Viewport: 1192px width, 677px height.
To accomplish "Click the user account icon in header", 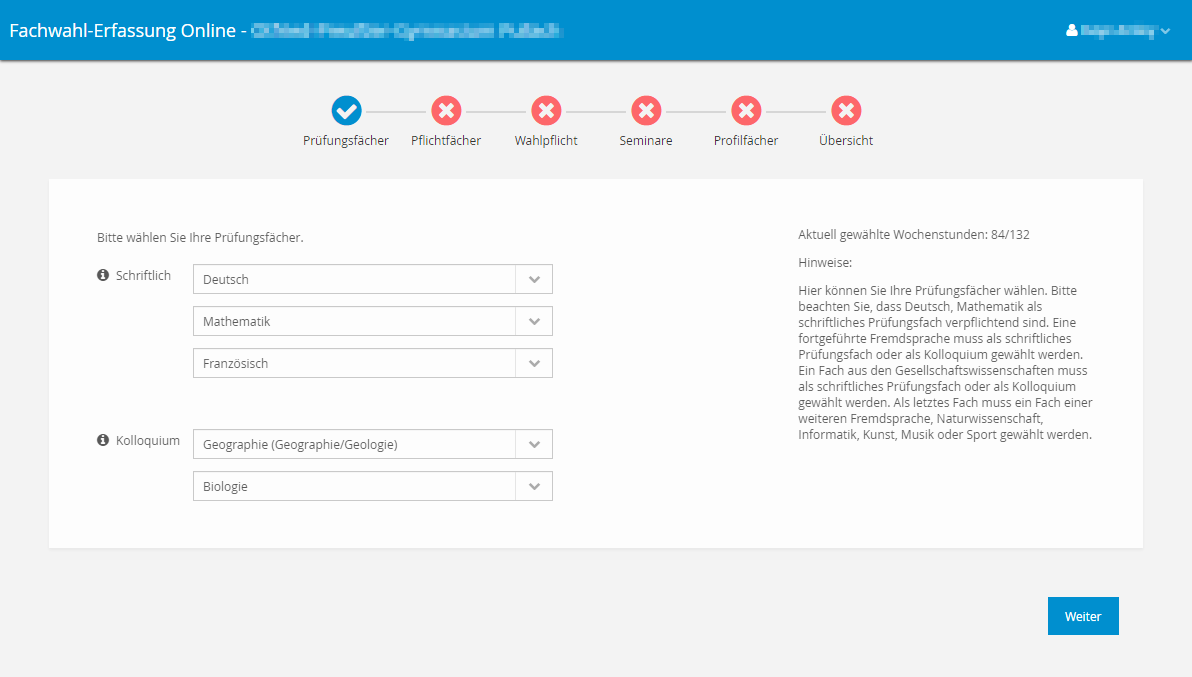I will 1072,30.
